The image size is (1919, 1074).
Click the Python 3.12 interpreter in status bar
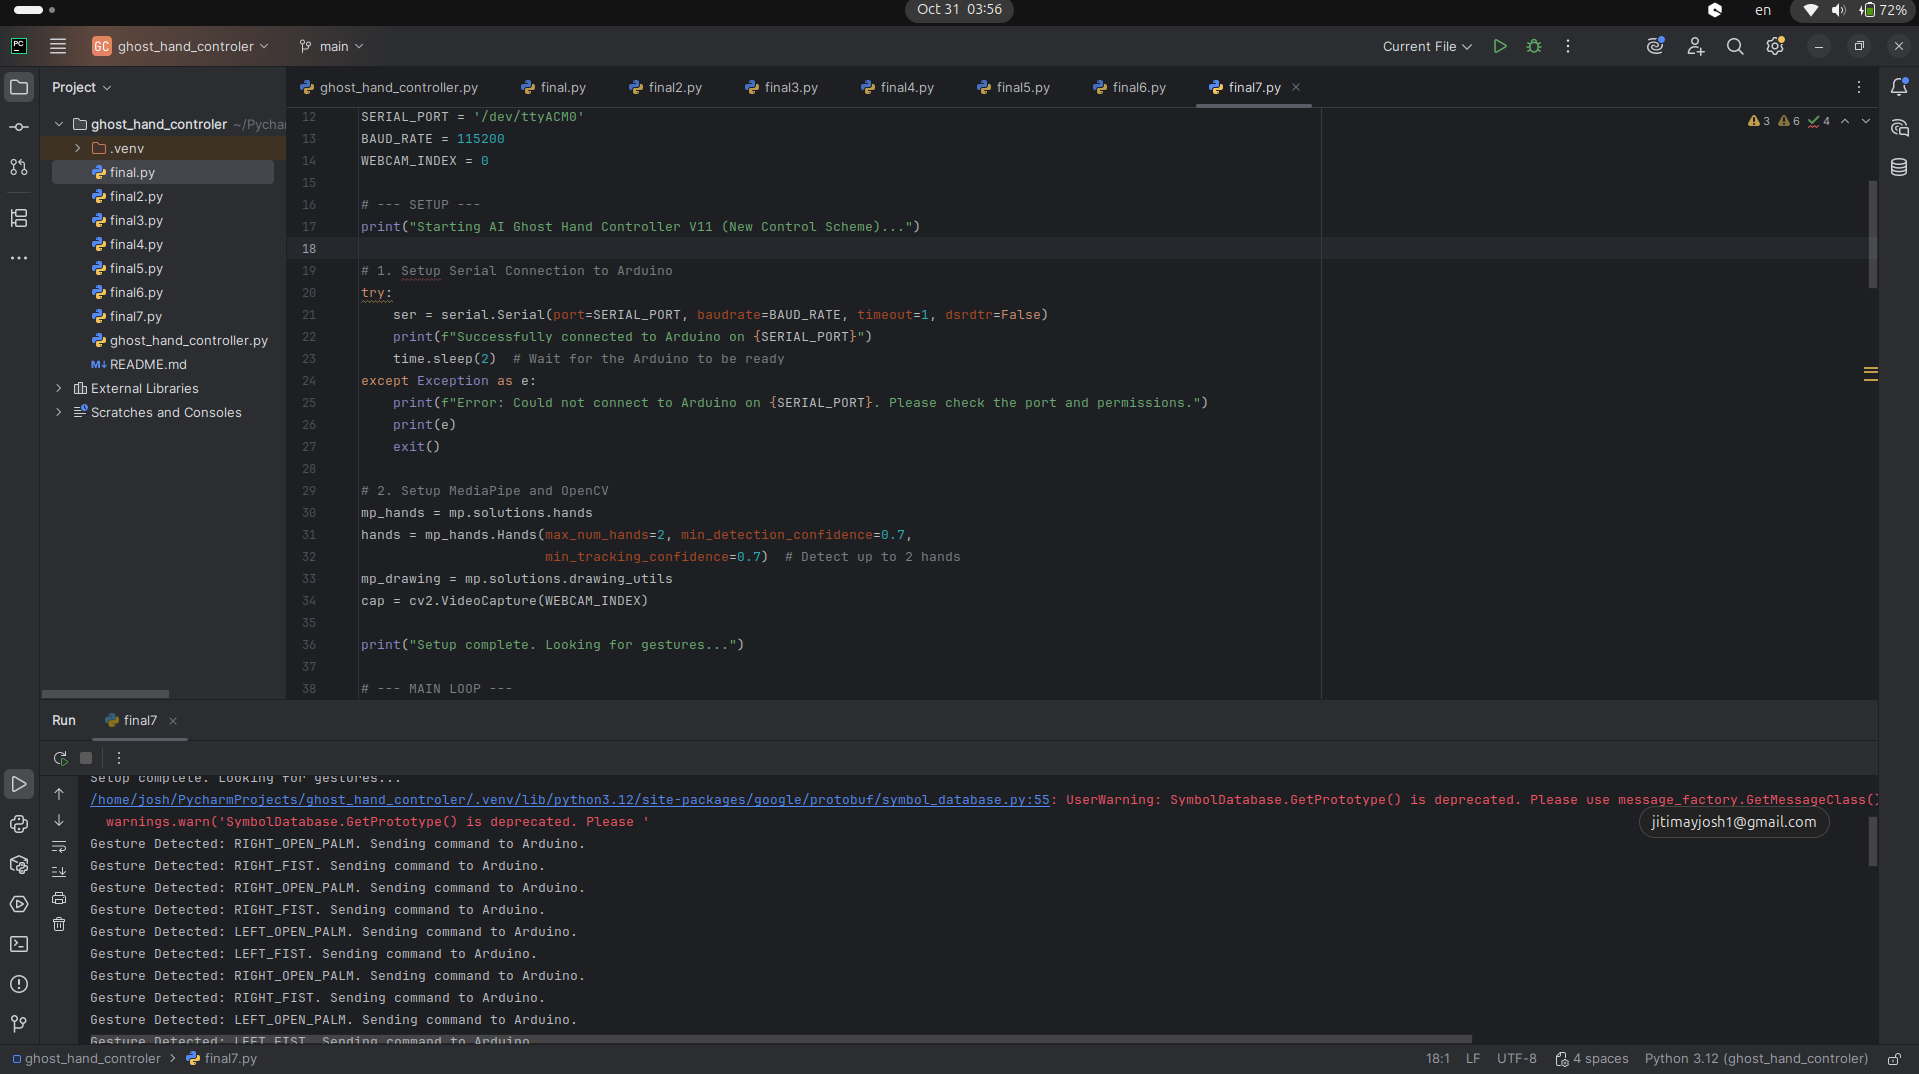1755,1059
